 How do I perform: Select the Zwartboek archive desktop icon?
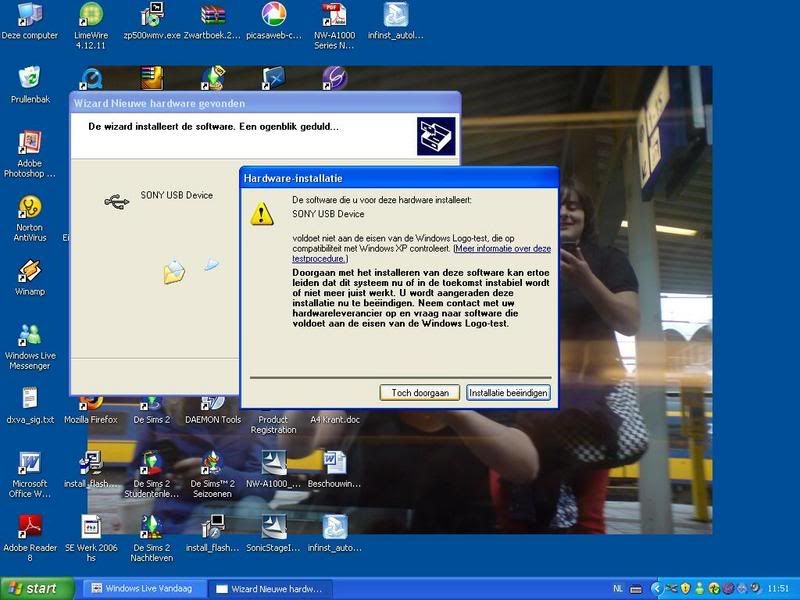(212, 20)
